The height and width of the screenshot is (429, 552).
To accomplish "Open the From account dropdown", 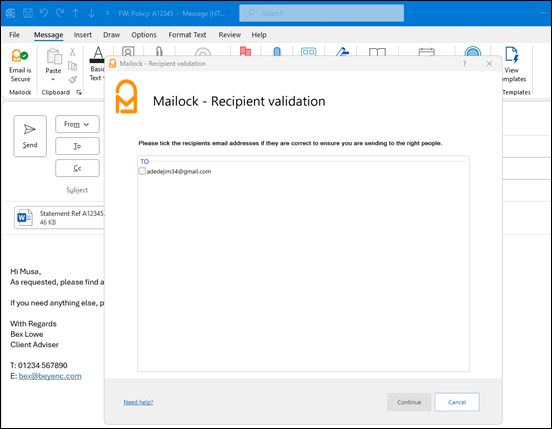I will [77, 124].
